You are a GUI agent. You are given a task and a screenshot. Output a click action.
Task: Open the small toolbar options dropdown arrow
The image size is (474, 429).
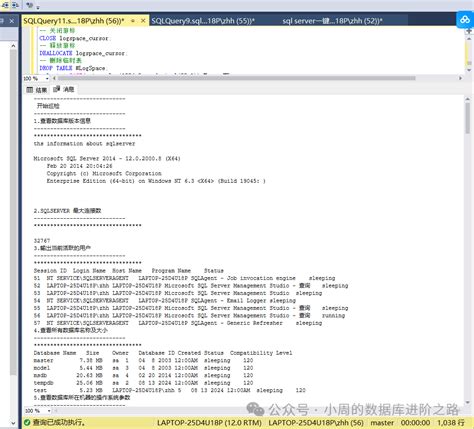38,7
